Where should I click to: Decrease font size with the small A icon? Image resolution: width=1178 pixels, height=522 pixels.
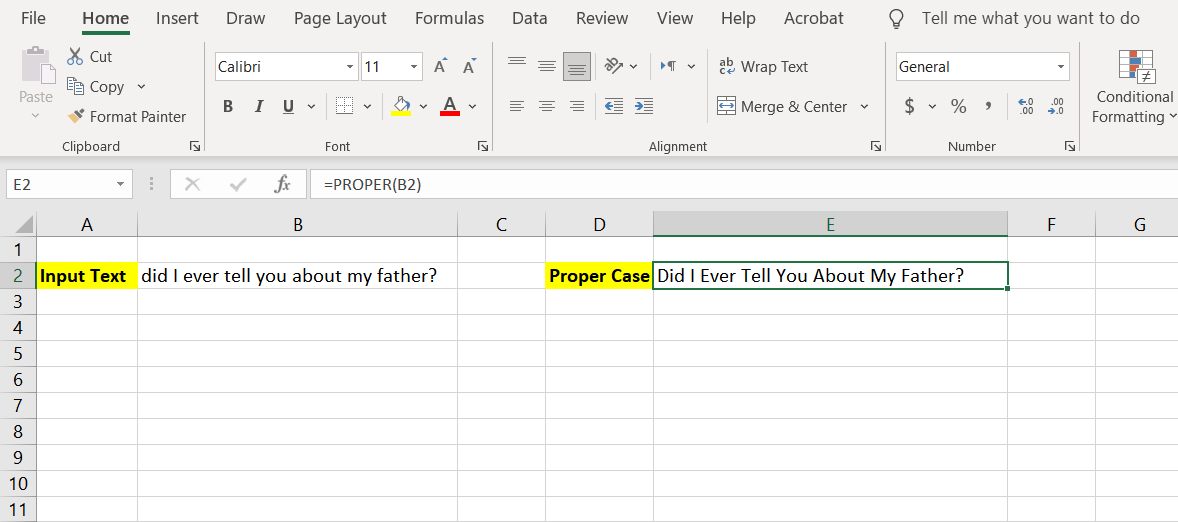pos(470,67)
